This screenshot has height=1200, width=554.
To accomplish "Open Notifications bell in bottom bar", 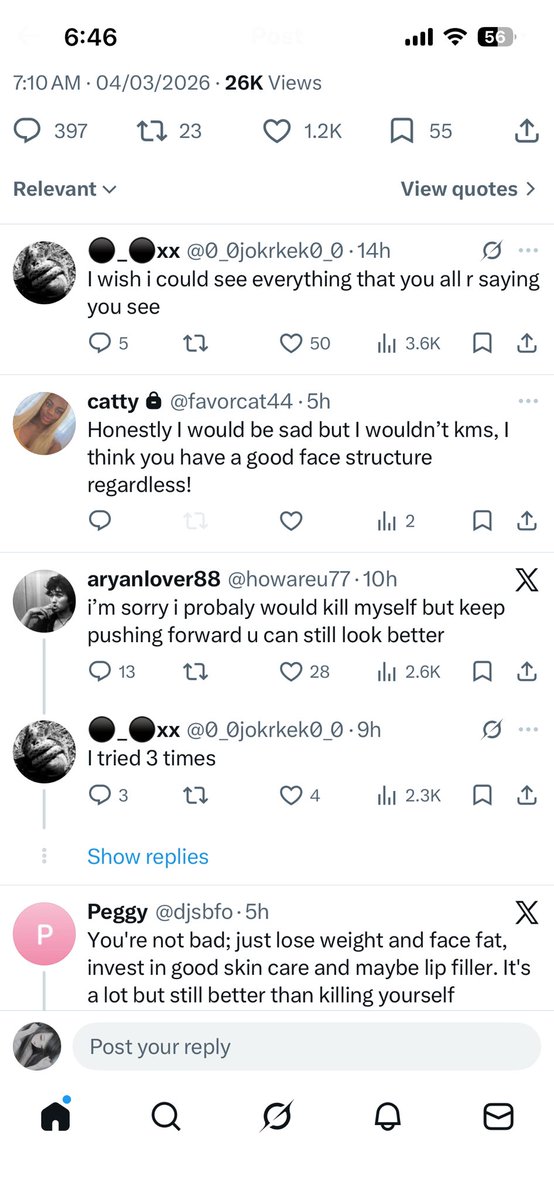I will (x=388, y=1116).
